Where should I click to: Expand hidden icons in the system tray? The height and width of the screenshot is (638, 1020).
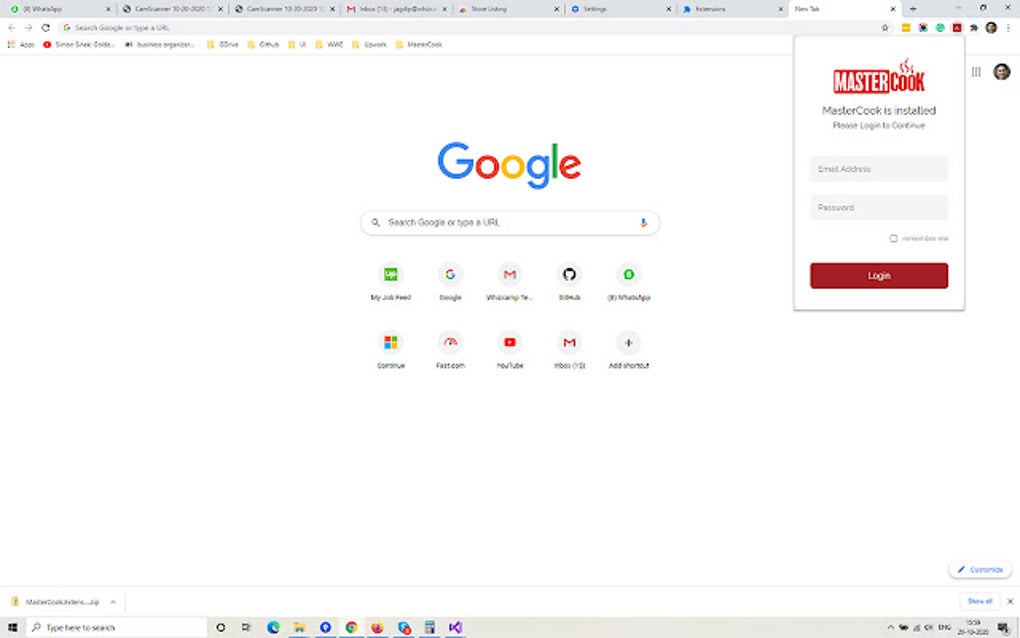tap(889, 627)
